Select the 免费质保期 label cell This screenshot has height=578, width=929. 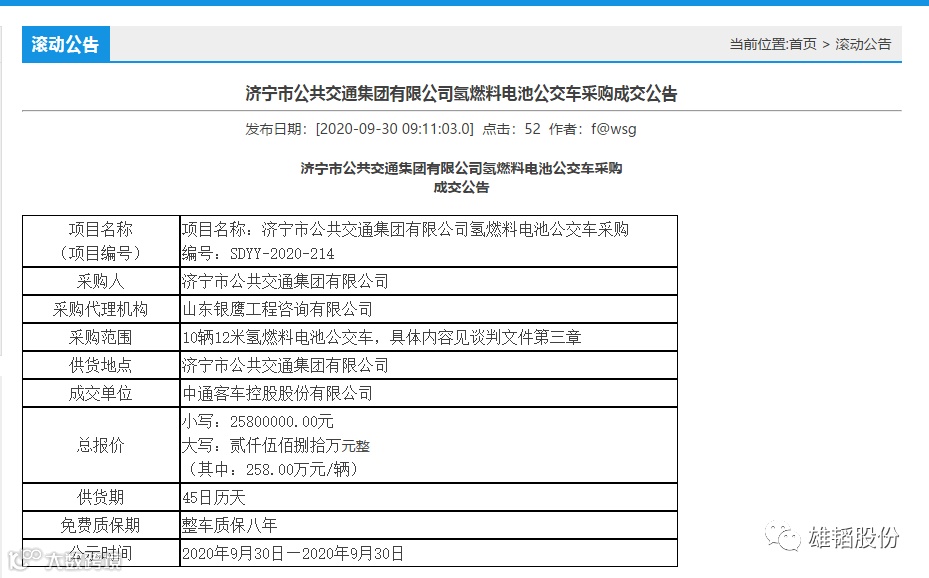(101, 525)
